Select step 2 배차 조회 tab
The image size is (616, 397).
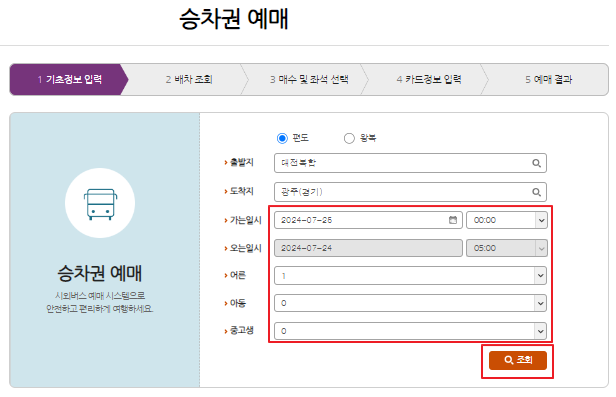[189, 79]
